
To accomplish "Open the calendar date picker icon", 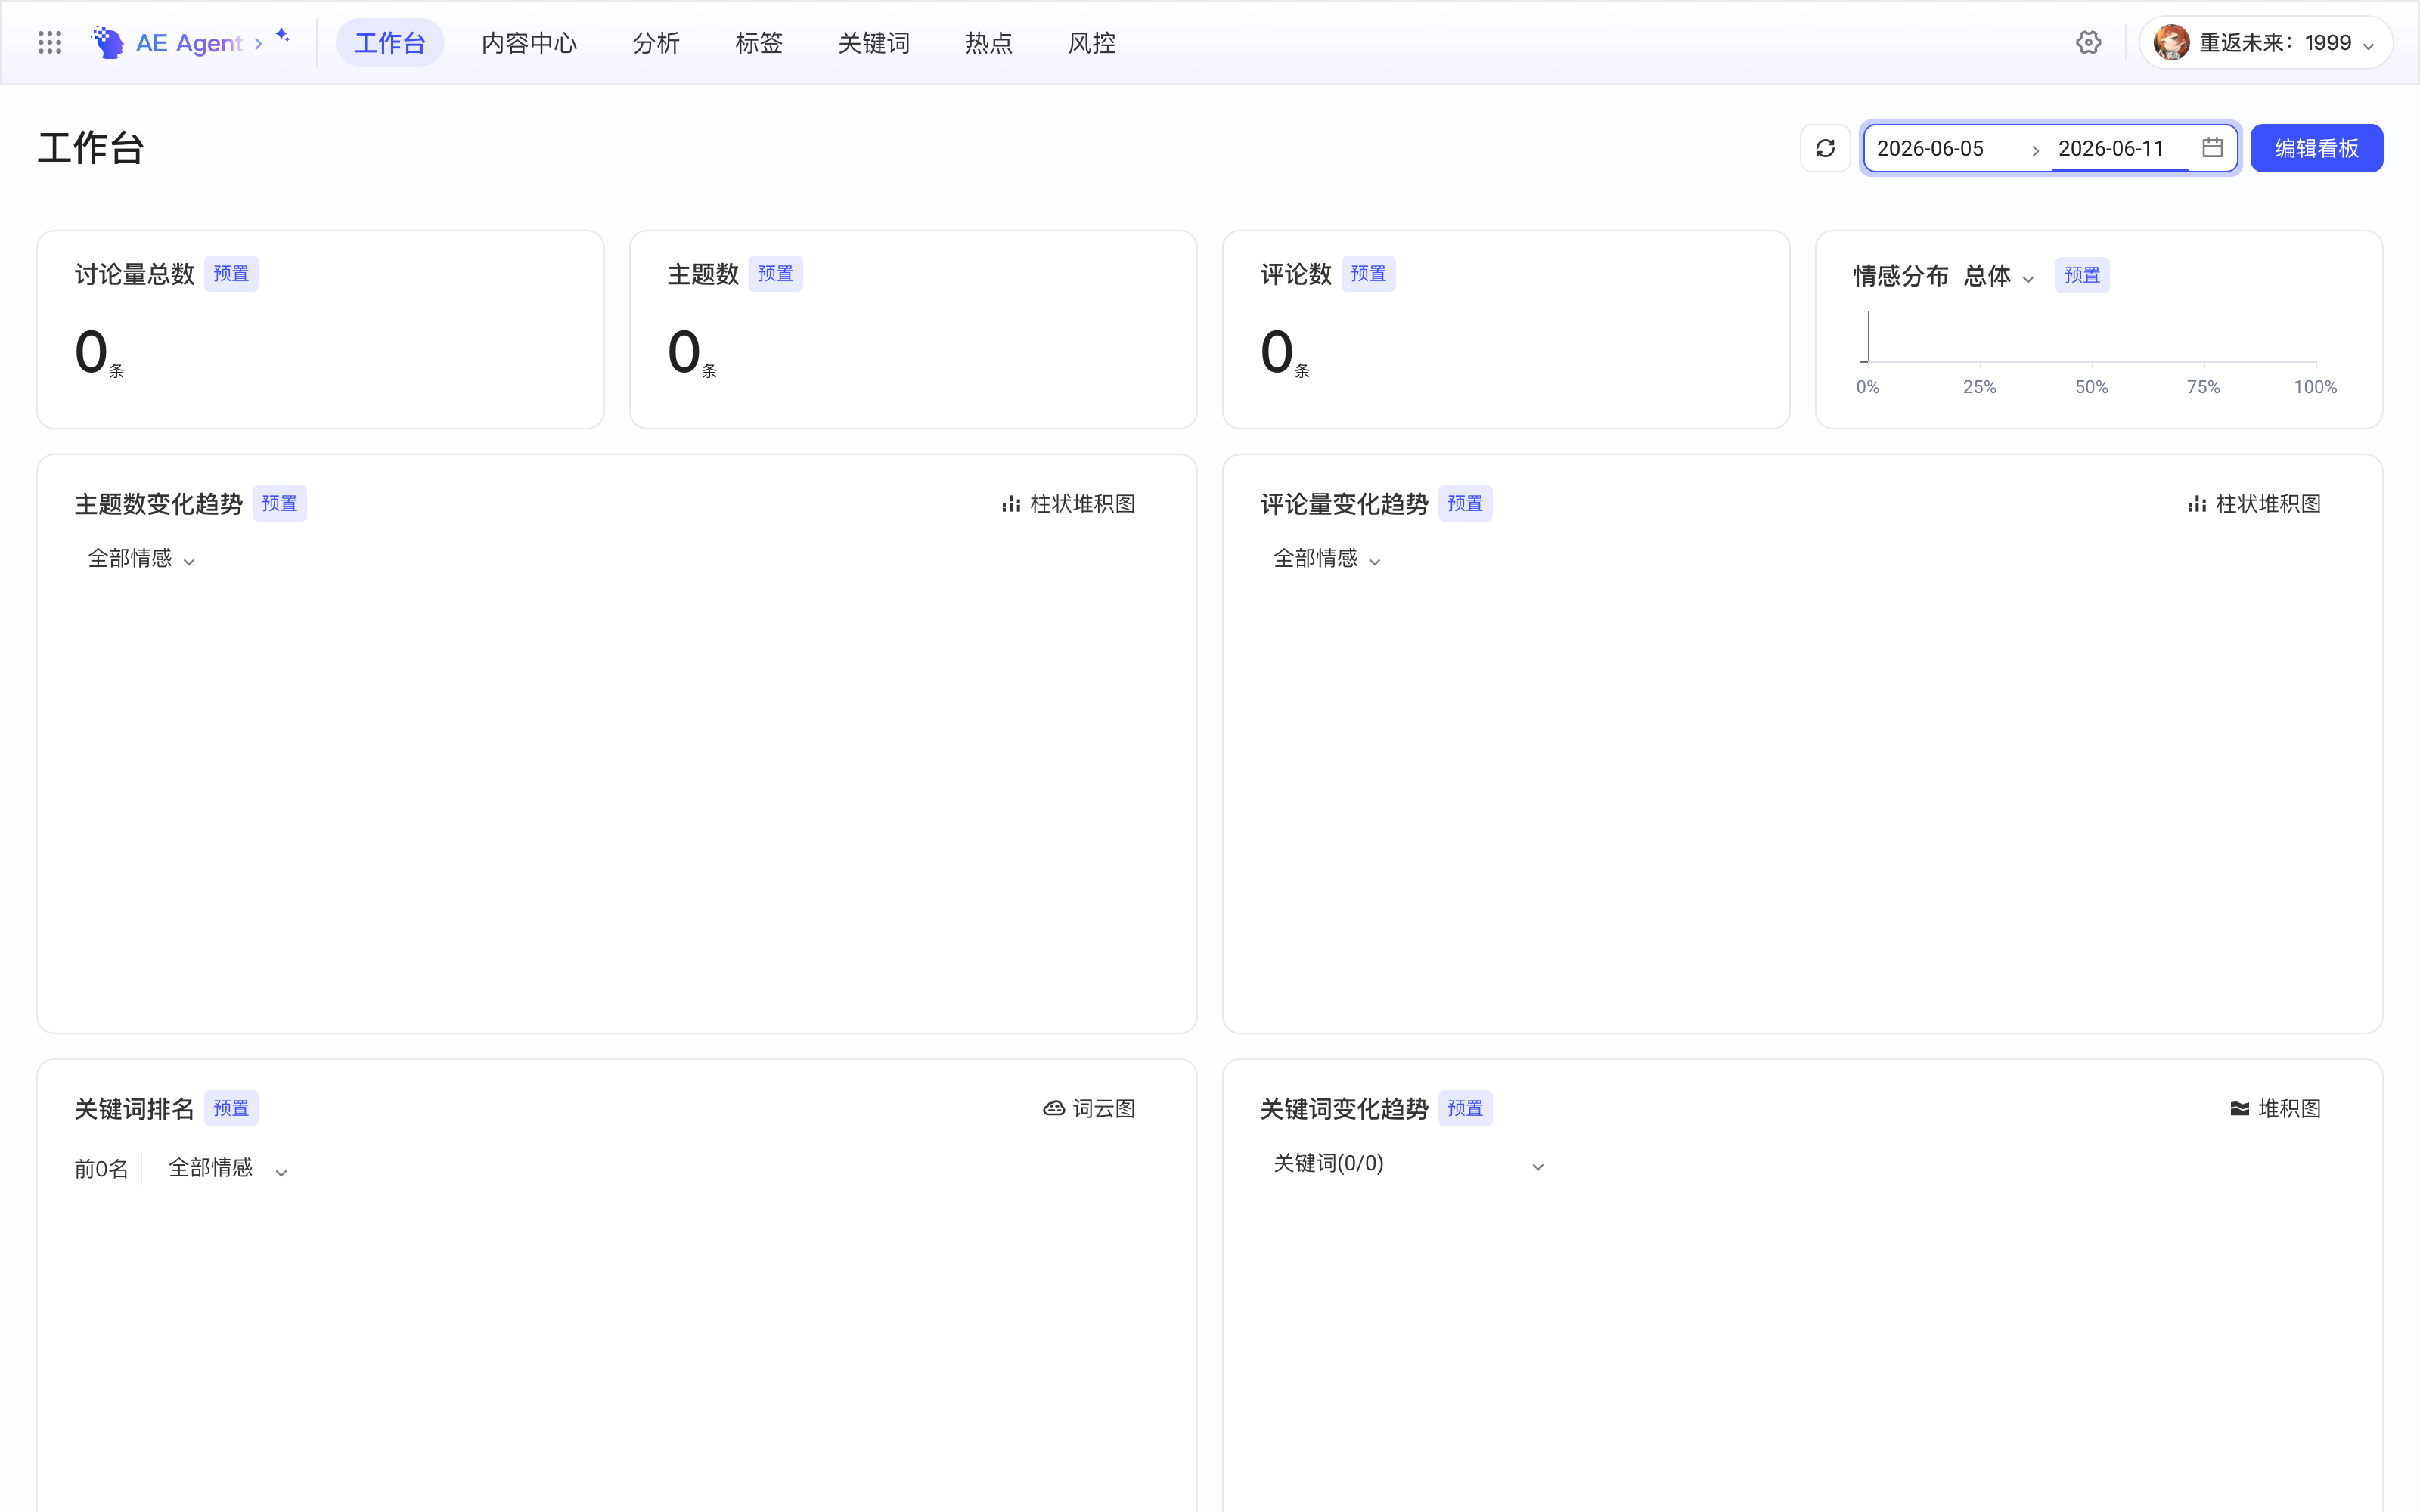I will (x=2212, y=148).
